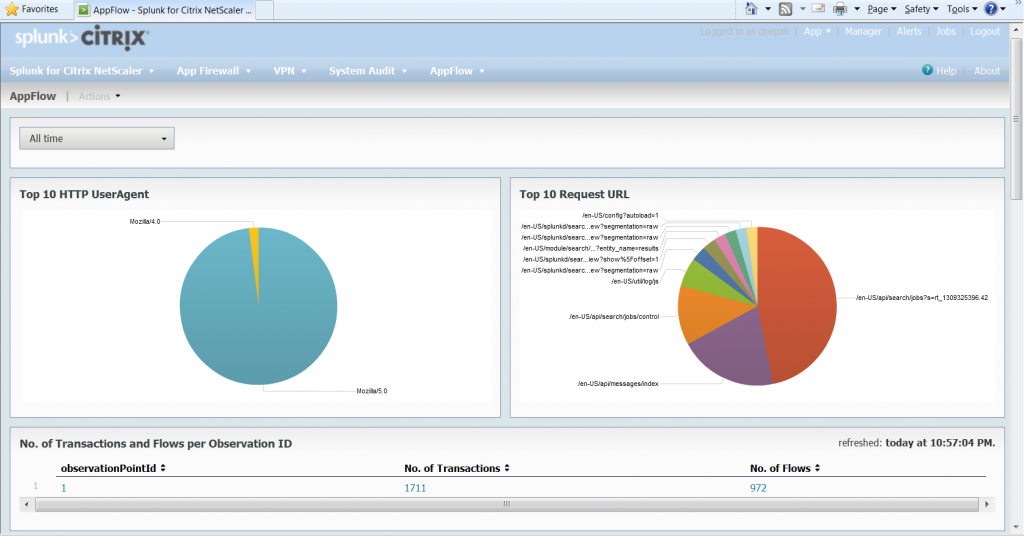Expand the Splunk for Citrix NetScaler menu
Image resolution: width=1024 pixels, height=536 pixels.
tap(82, 71)
